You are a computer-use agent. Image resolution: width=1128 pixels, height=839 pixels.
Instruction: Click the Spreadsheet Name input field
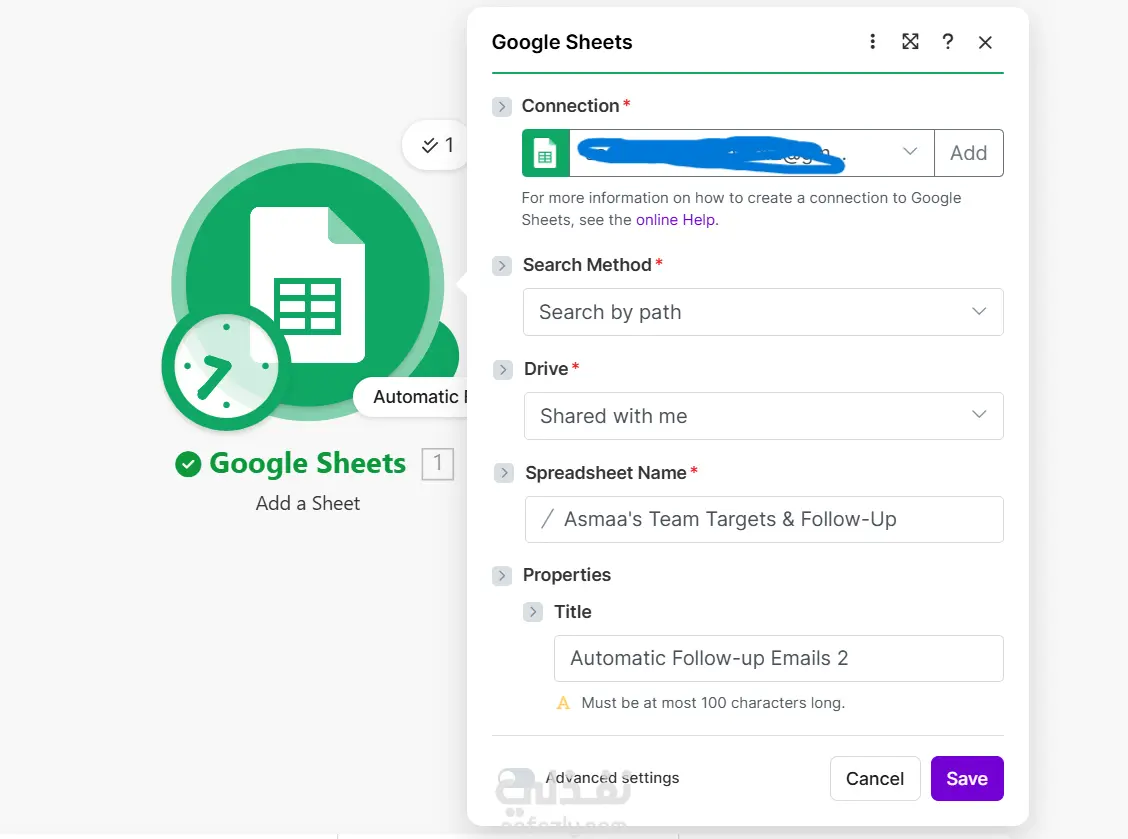[764, 520]
